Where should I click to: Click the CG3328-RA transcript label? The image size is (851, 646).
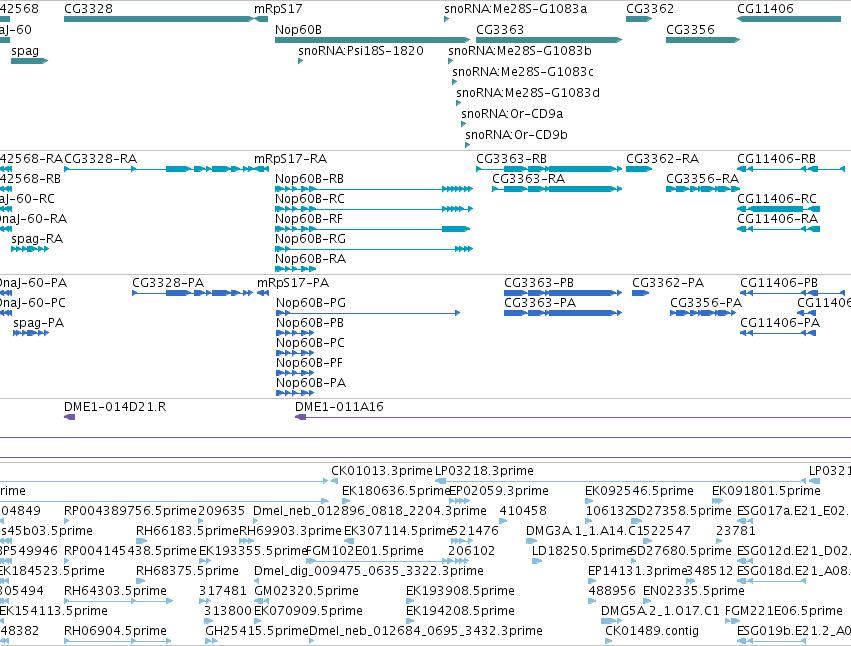[x=100, y=159]
